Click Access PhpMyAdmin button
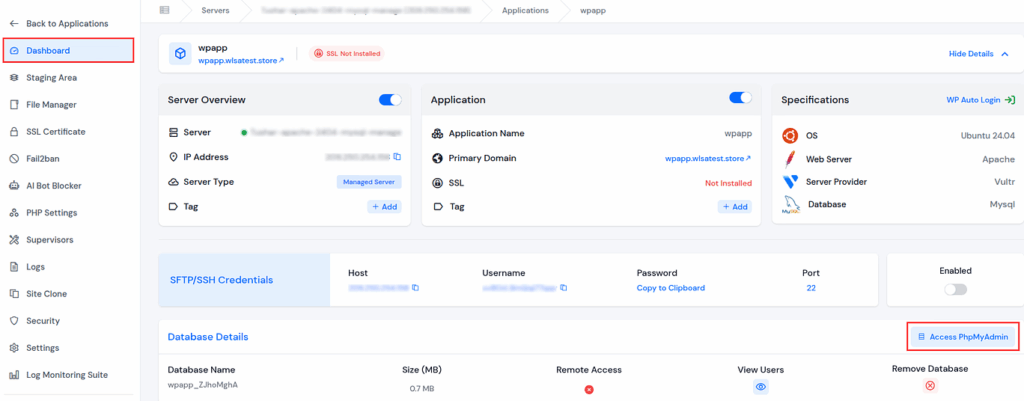The image size is (1024, 401). point(964,337)
